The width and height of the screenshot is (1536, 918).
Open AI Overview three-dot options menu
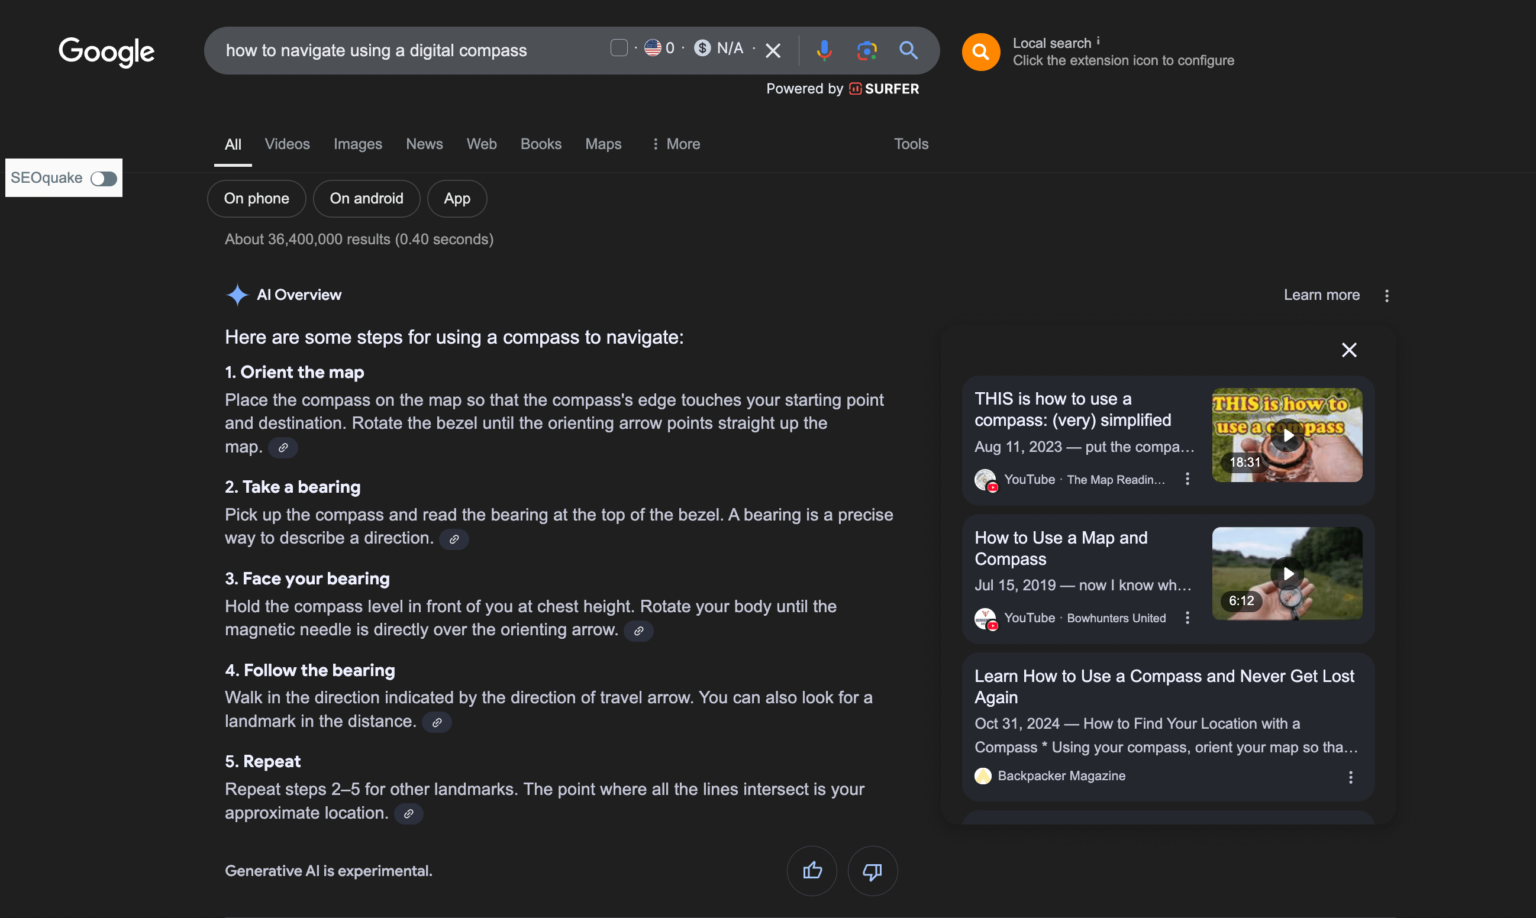tap(1386, 296)
